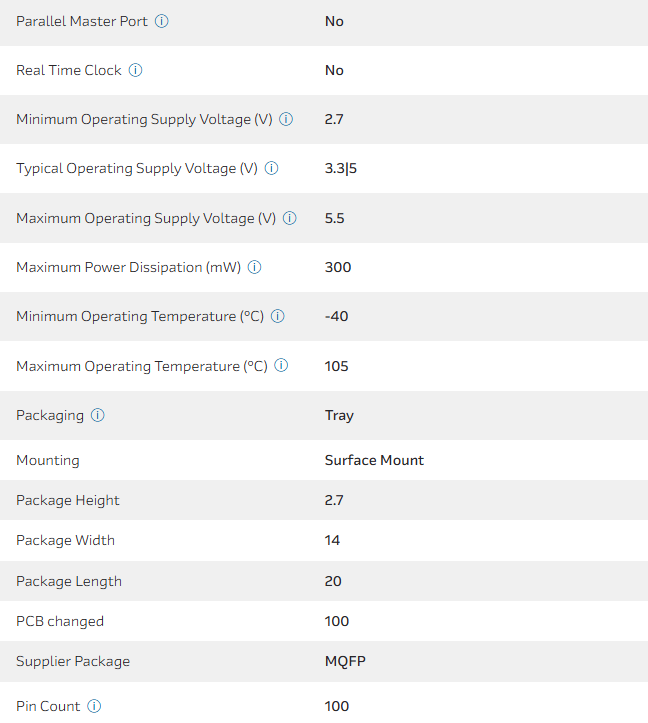
Task: Click the PCB changed label
Action: [60, 621]
